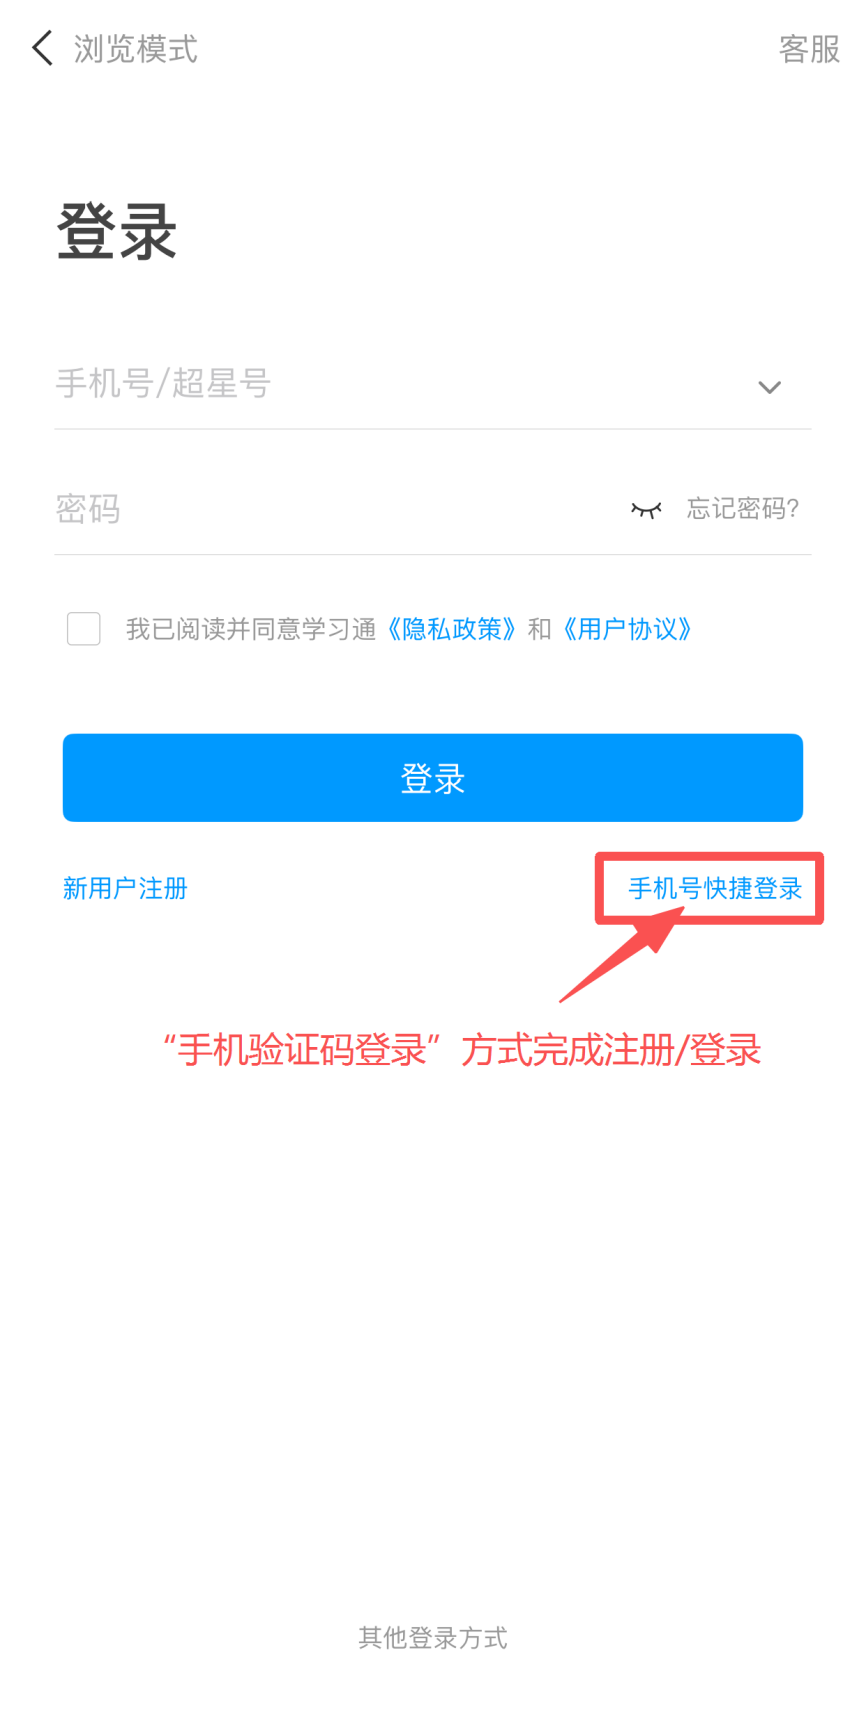The height and width of the screenshot is (1732, 866).
Task: Open the 《隐私政策》 link
Action: (452, 629)
